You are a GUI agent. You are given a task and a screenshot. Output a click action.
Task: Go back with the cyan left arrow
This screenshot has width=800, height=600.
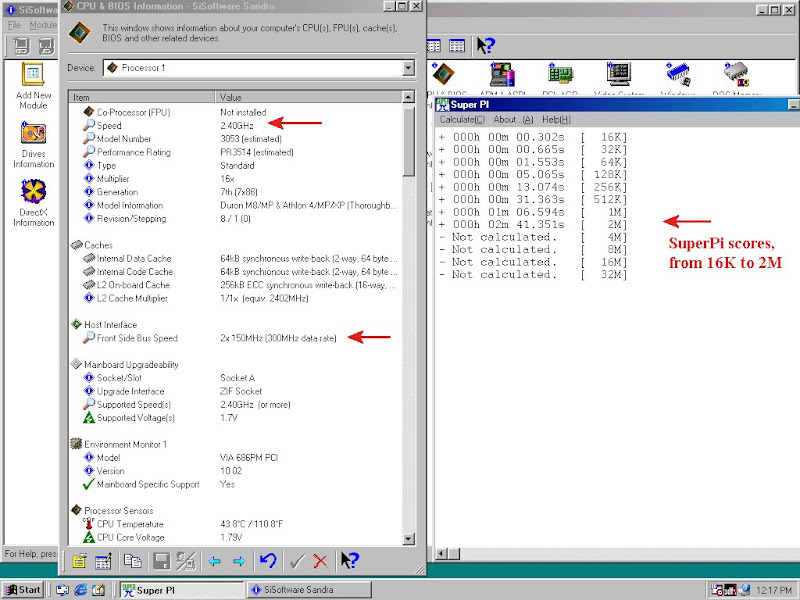[215, 561]
